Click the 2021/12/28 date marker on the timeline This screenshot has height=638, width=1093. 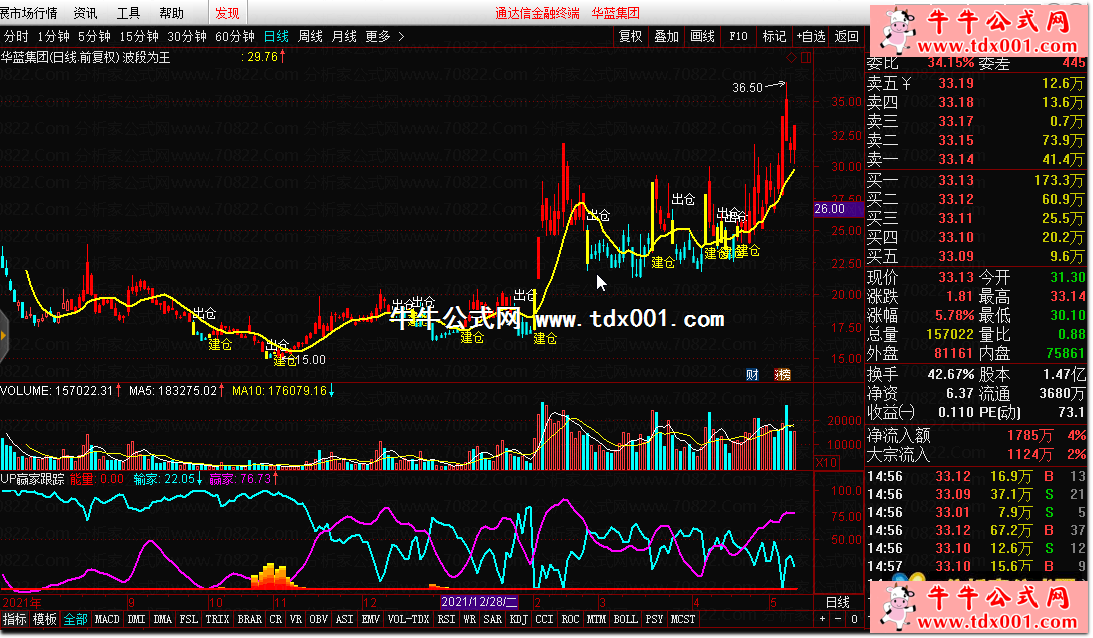click(x=480, y=602)
